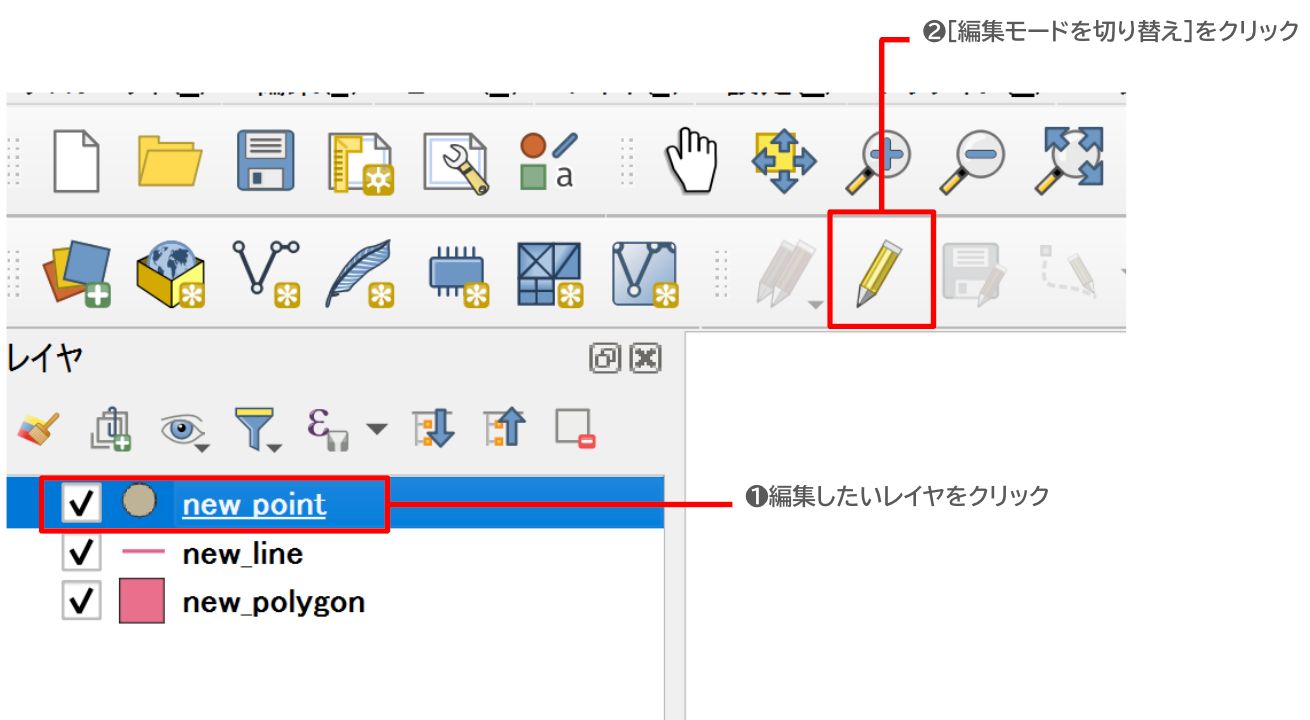Activate the Zoom Out magnifier

pyautogui.click(x=971, y=161)
